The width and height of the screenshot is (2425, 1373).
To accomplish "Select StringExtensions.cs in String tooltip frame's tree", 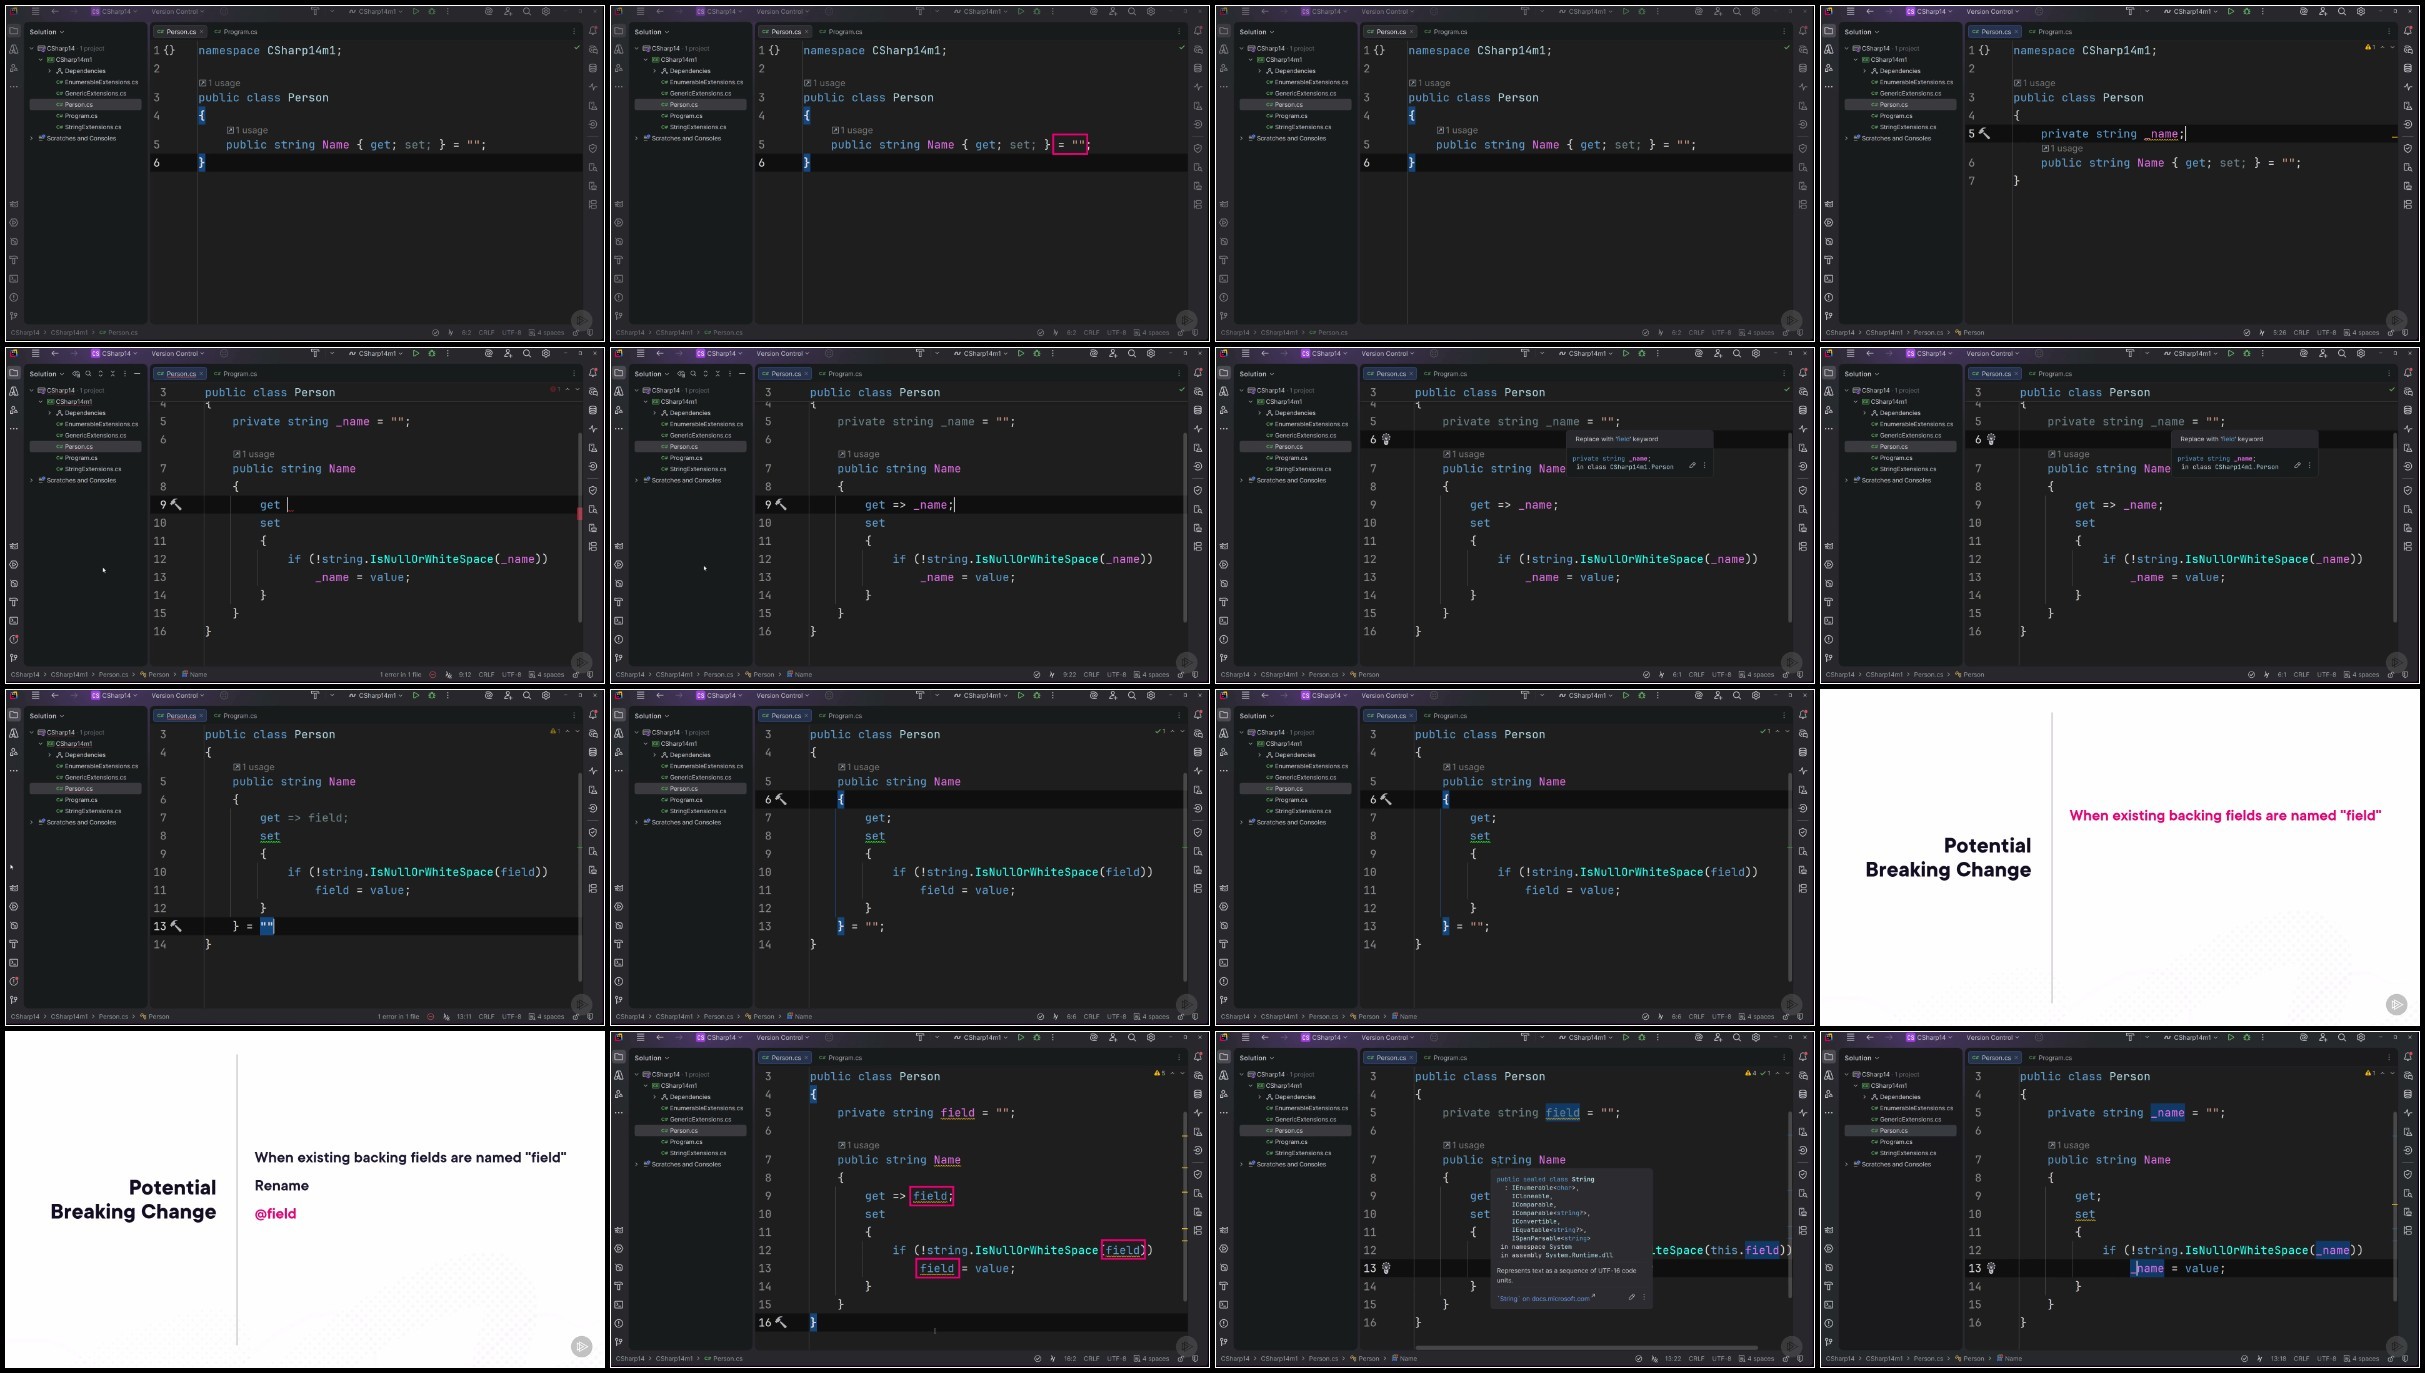I will pos(1300,1153).
